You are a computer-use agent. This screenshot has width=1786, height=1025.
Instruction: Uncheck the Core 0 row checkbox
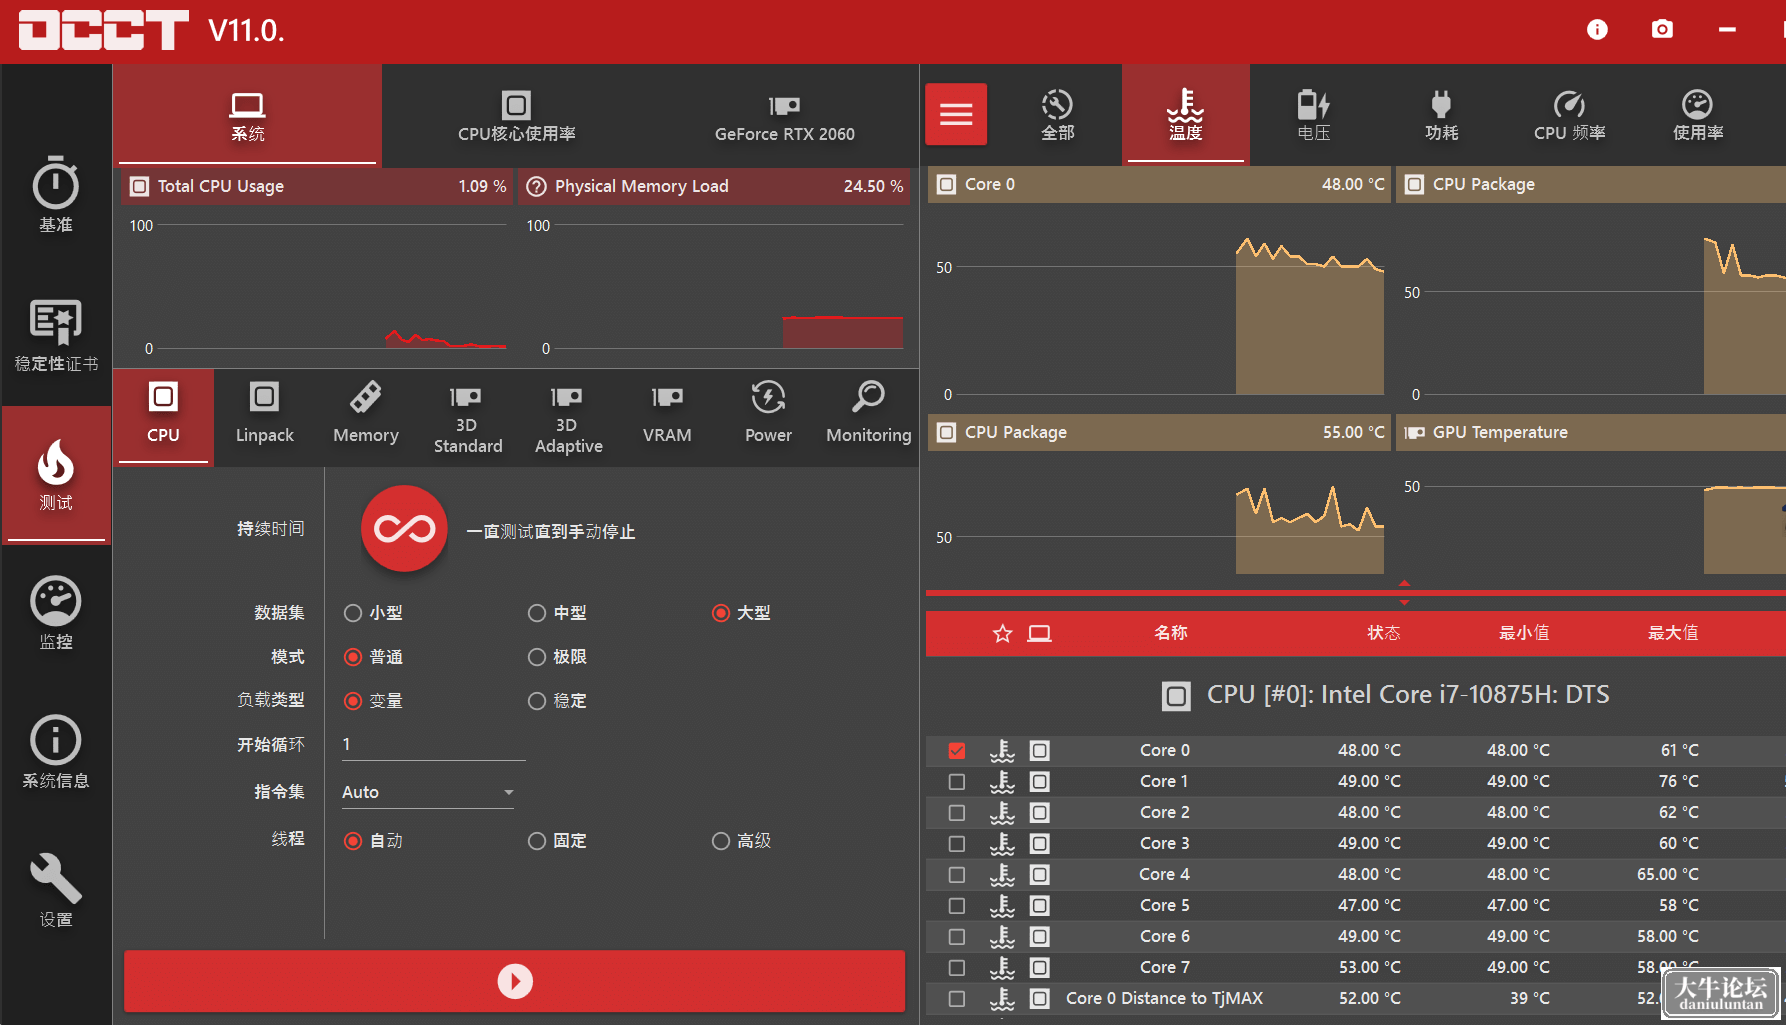coord(957,751)
